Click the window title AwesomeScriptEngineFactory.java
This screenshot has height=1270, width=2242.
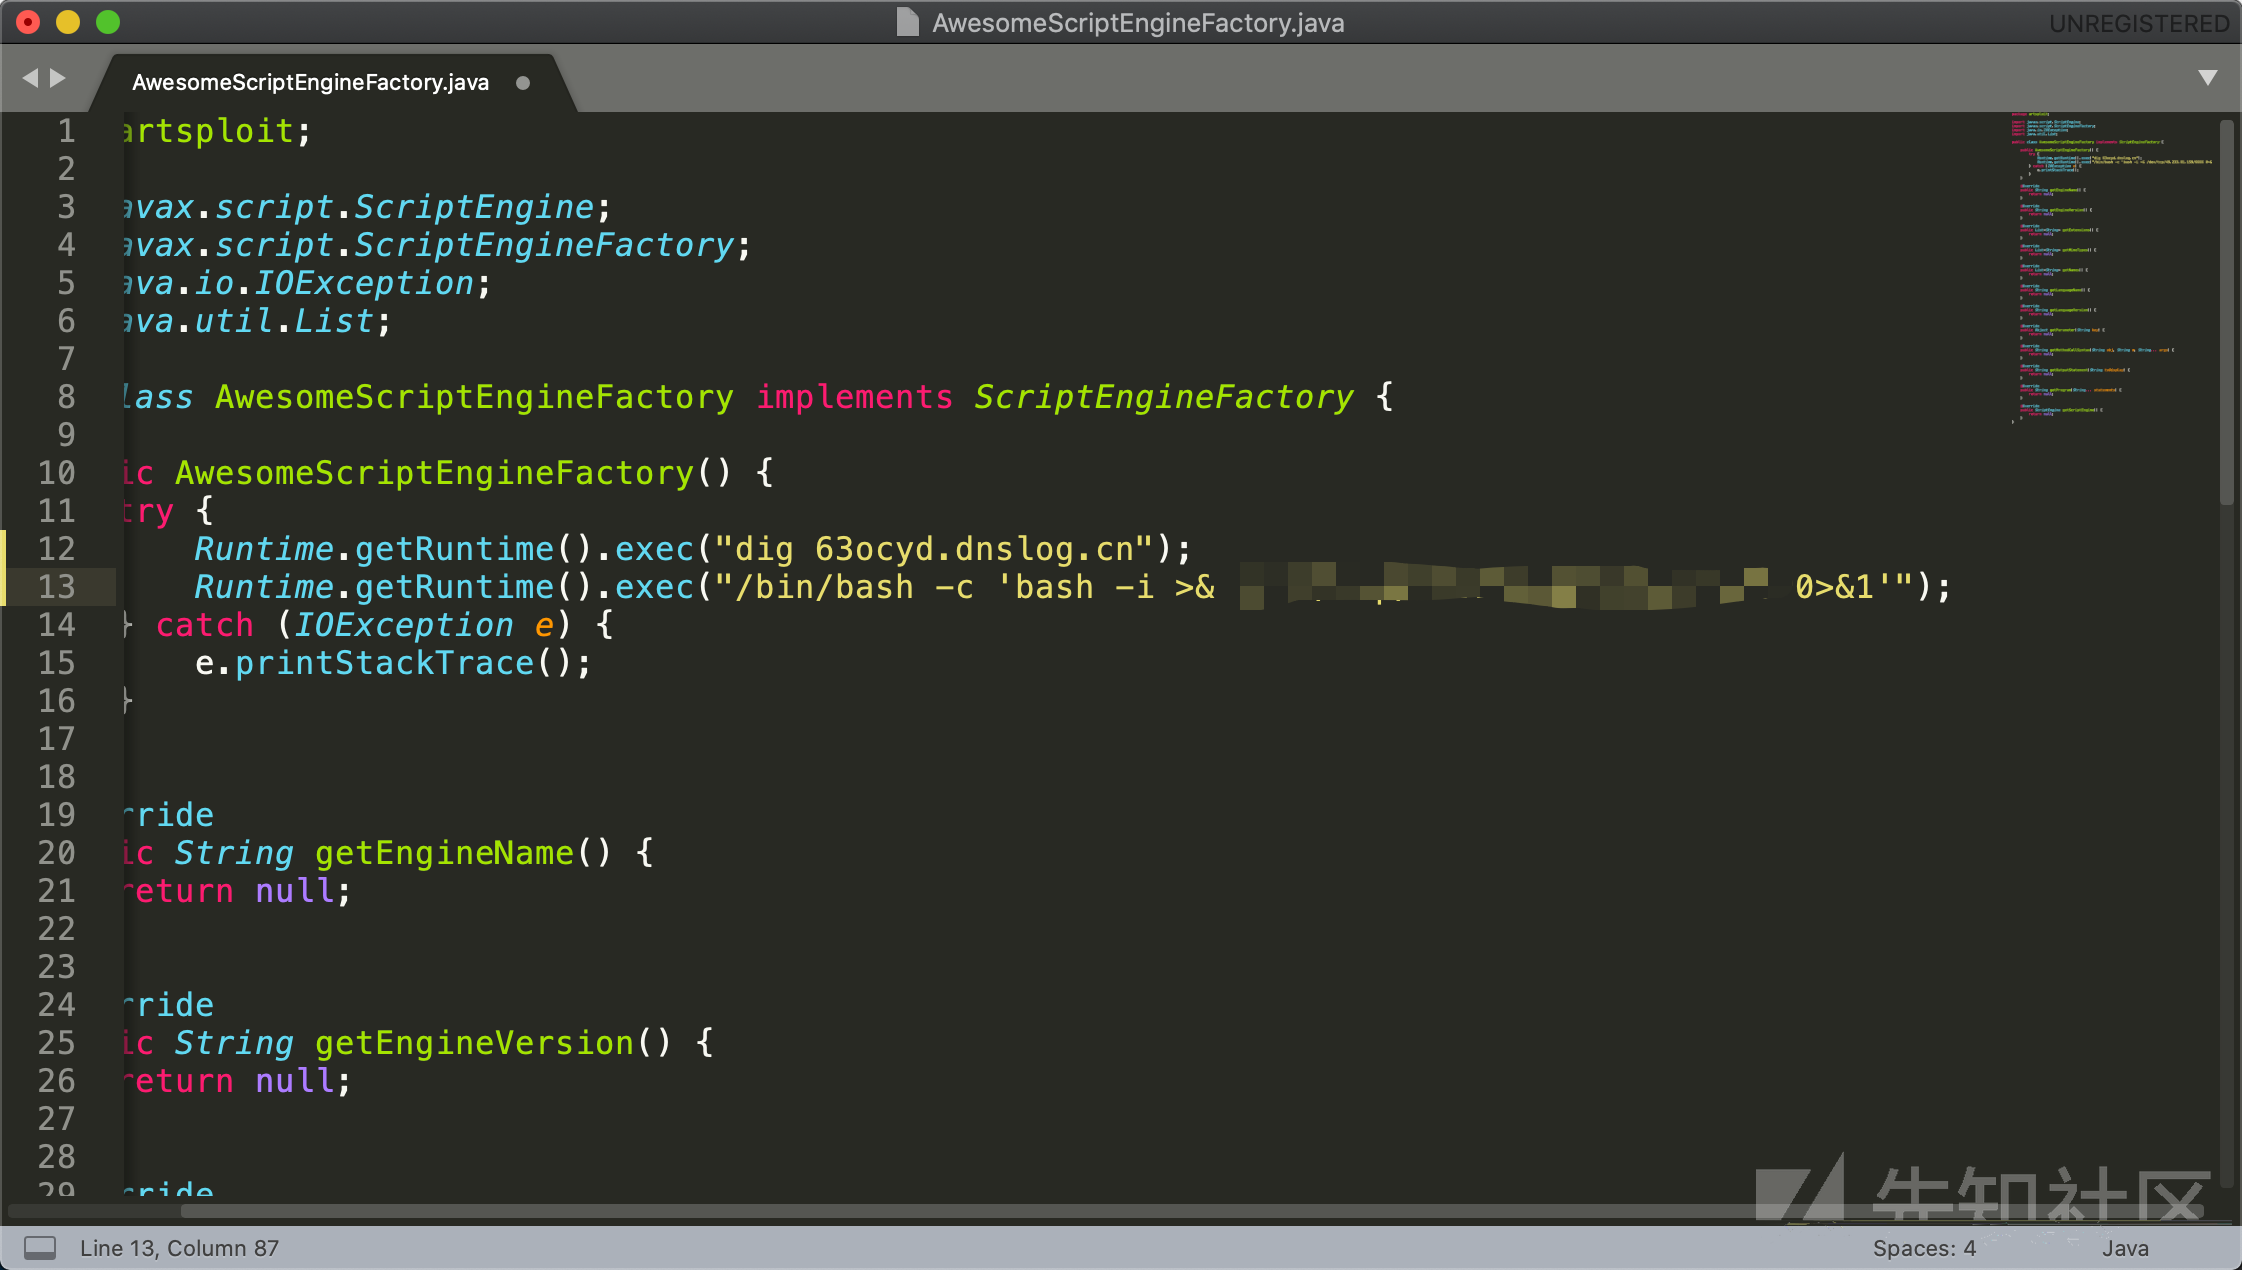(x=1138, y=23)
